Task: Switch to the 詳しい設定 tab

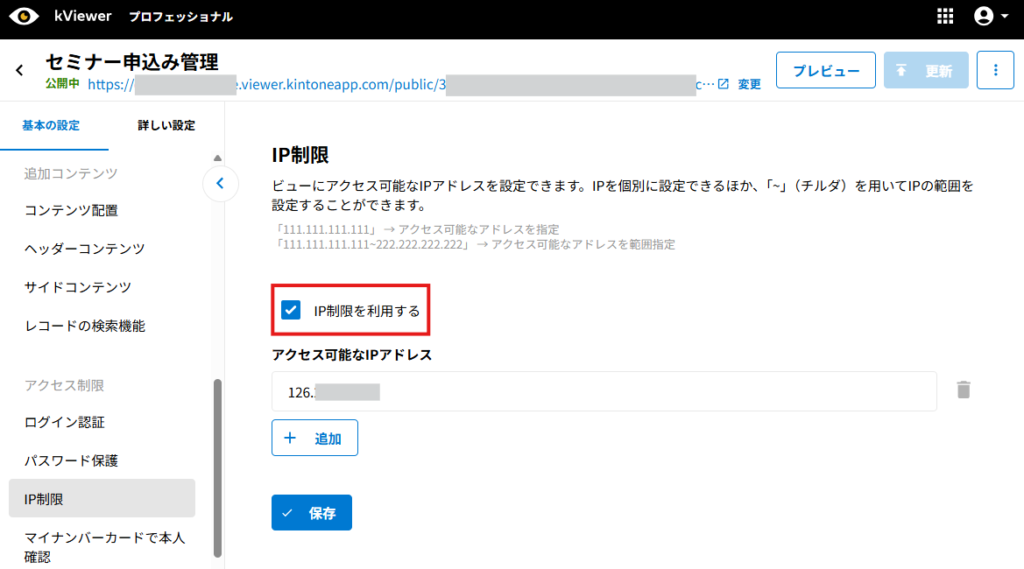Action: 166,125
